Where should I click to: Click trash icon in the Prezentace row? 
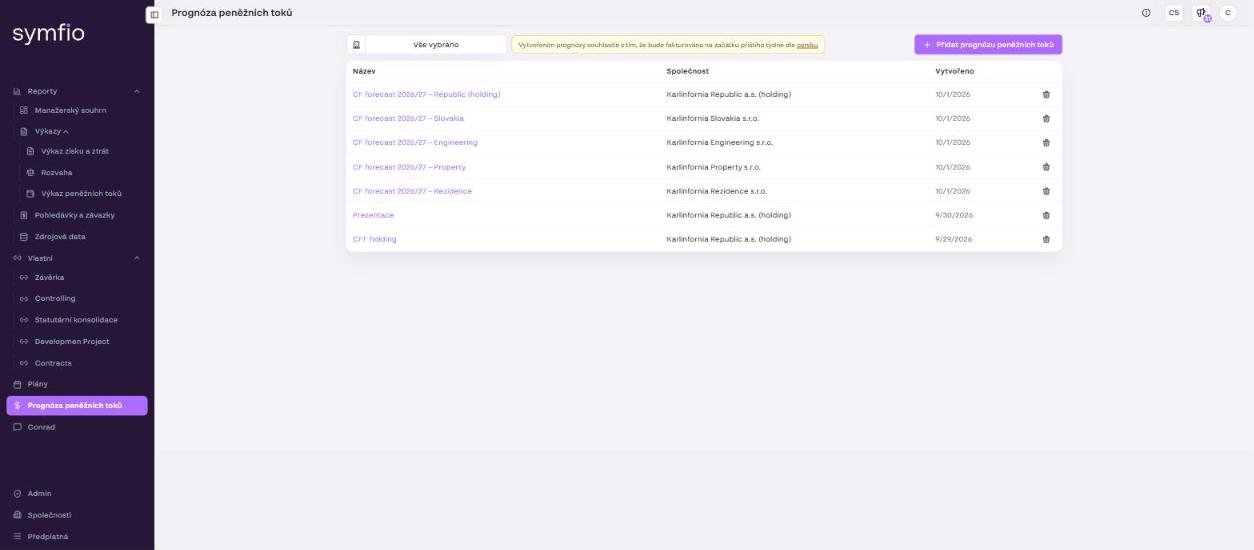[x=1046, y=215]
